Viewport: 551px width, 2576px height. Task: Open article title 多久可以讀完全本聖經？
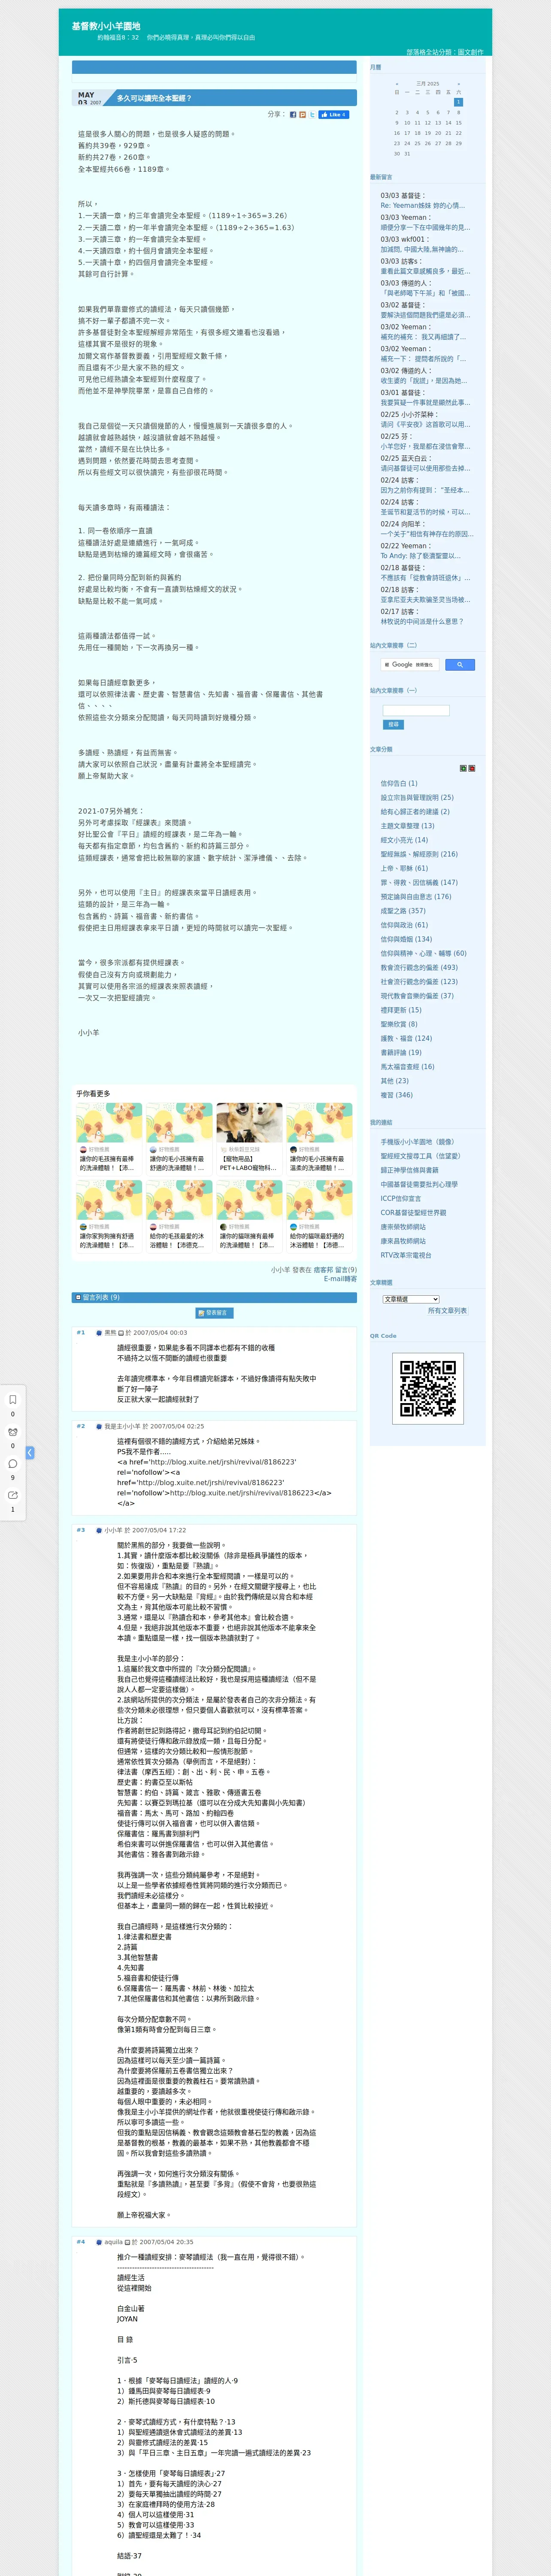(154, 98)
